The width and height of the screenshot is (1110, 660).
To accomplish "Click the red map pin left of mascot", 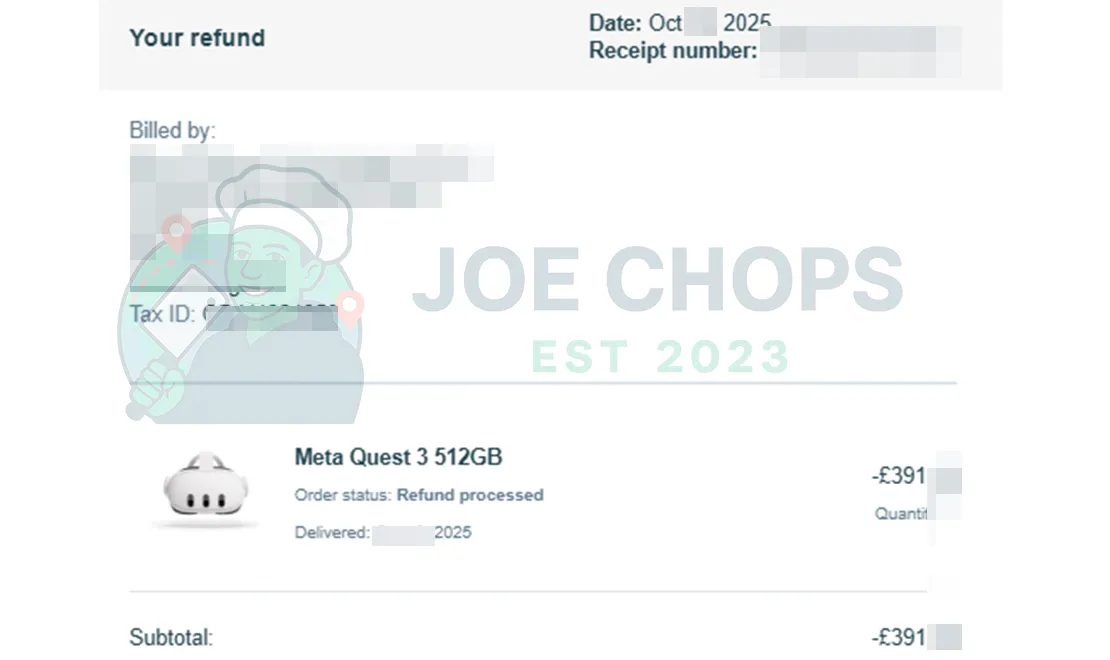I will (x=177, y=236).
